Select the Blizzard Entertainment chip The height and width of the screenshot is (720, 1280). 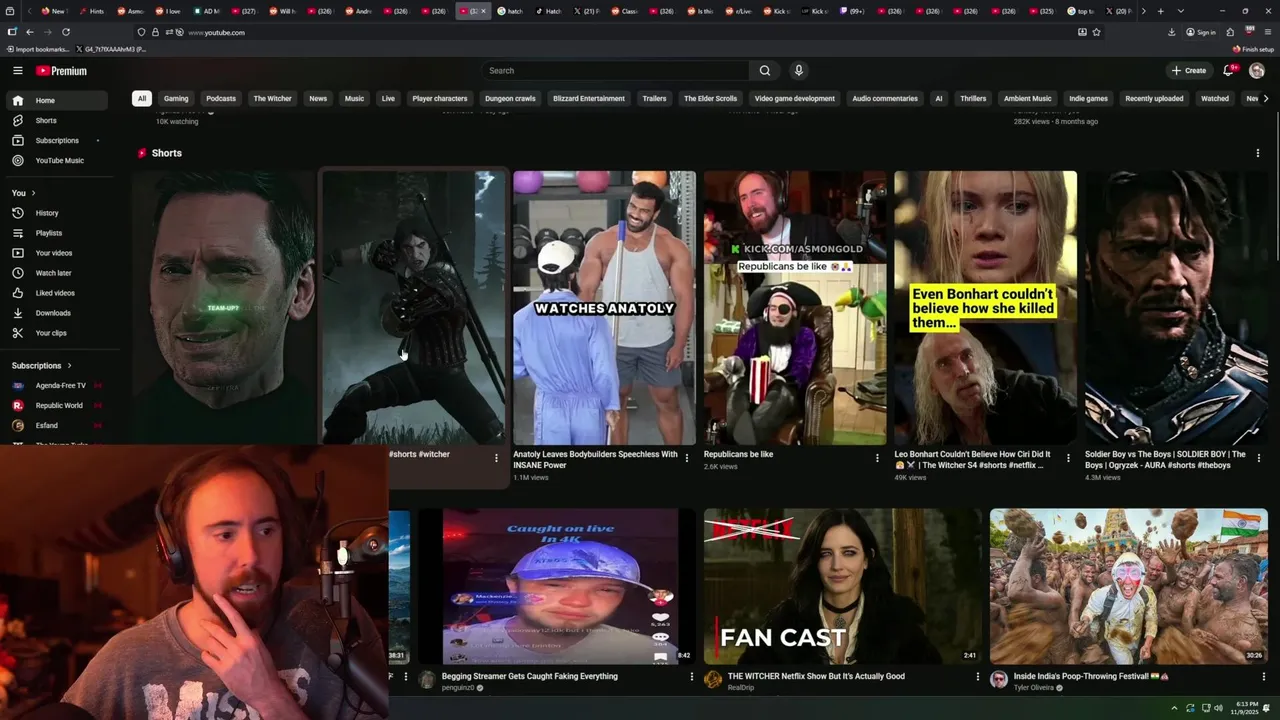589,98
